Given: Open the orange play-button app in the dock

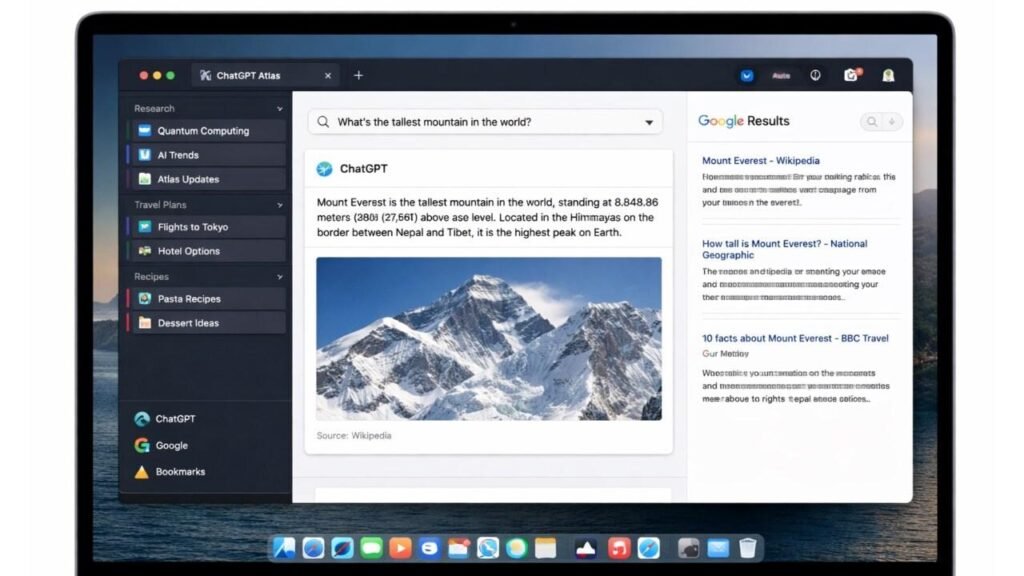Looking at the screenshot, I should [400, 548].
